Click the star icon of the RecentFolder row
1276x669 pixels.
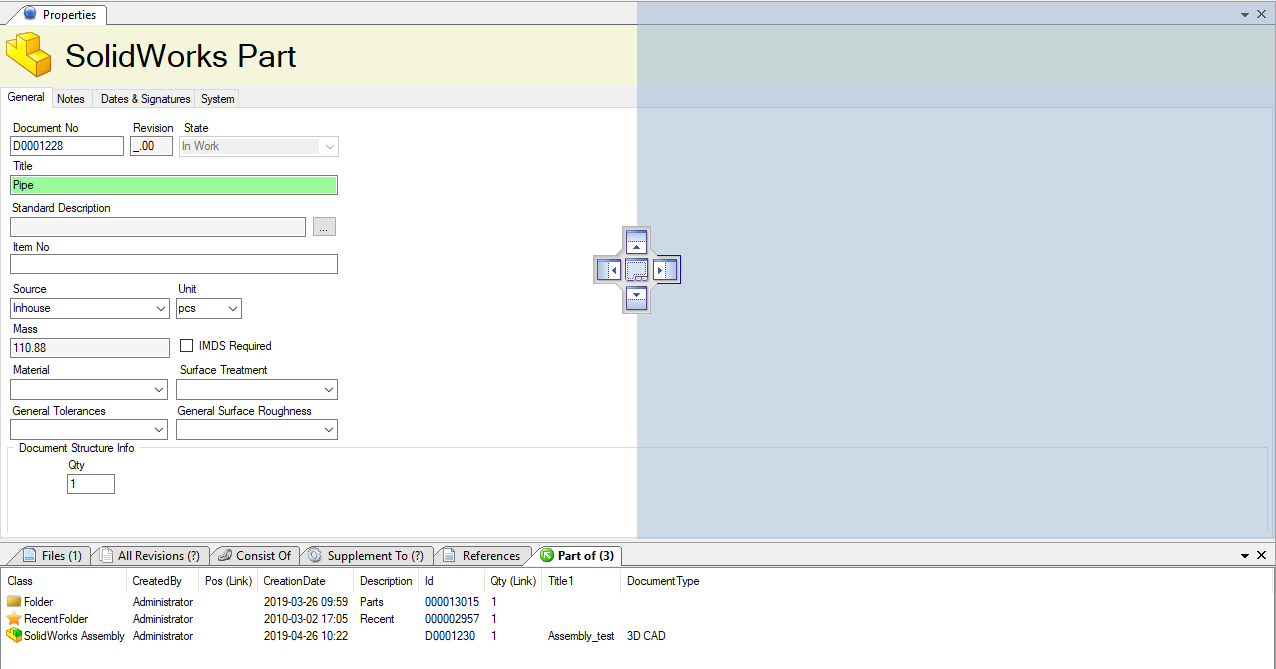pyautogui.click(x=14, y=619)
